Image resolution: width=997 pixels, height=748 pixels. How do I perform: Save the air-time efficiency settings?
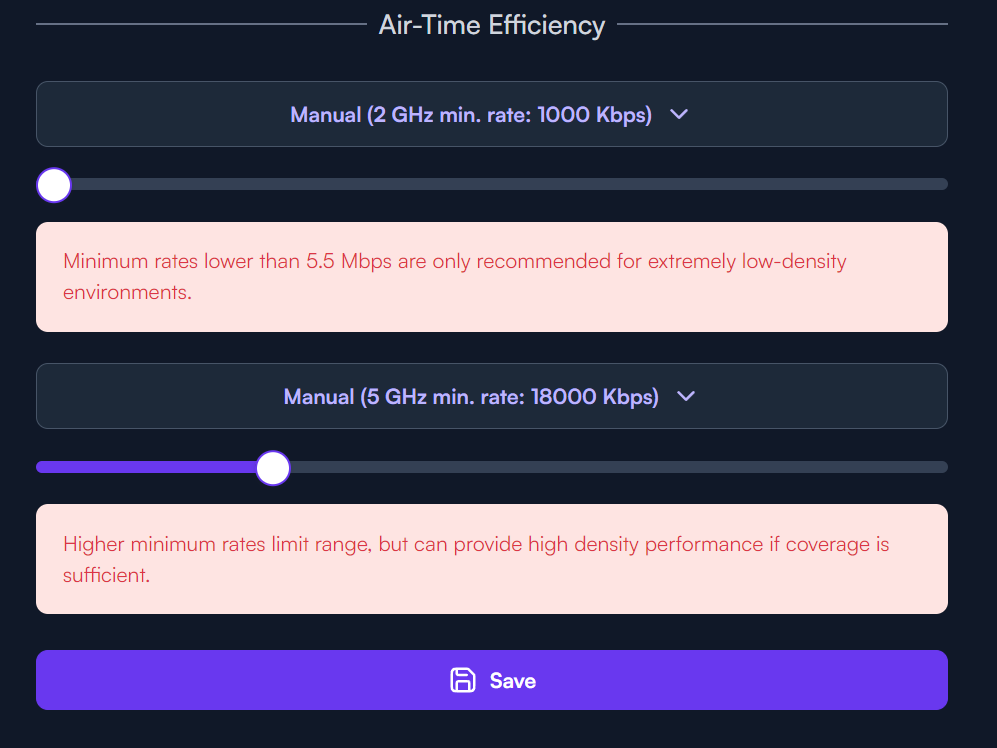pos(492,680)
